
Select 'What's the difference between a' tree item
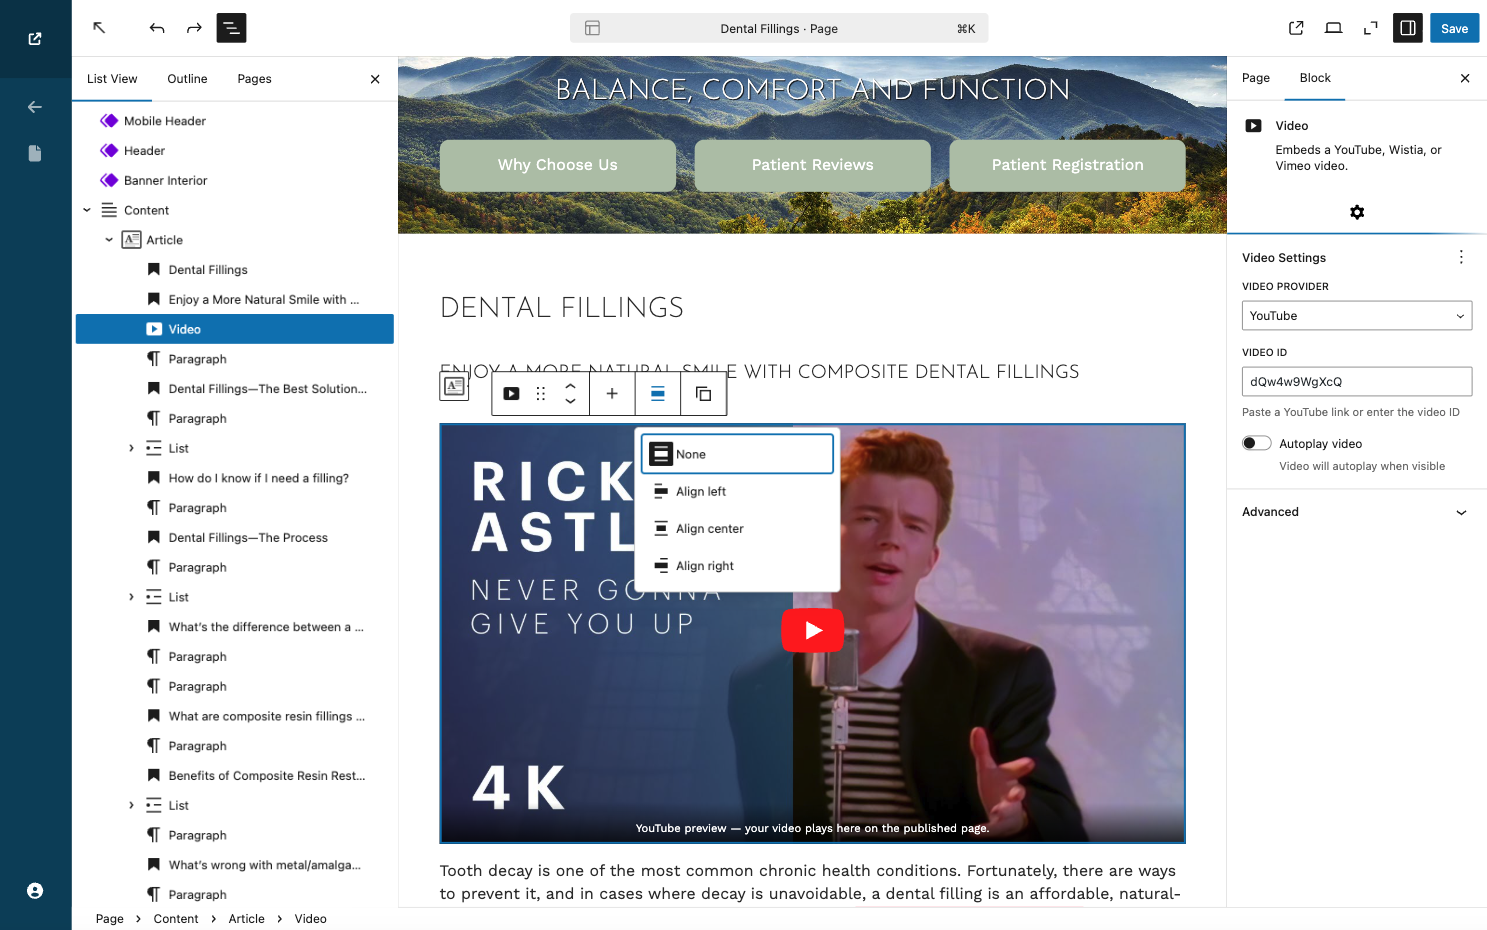(235, 627)
